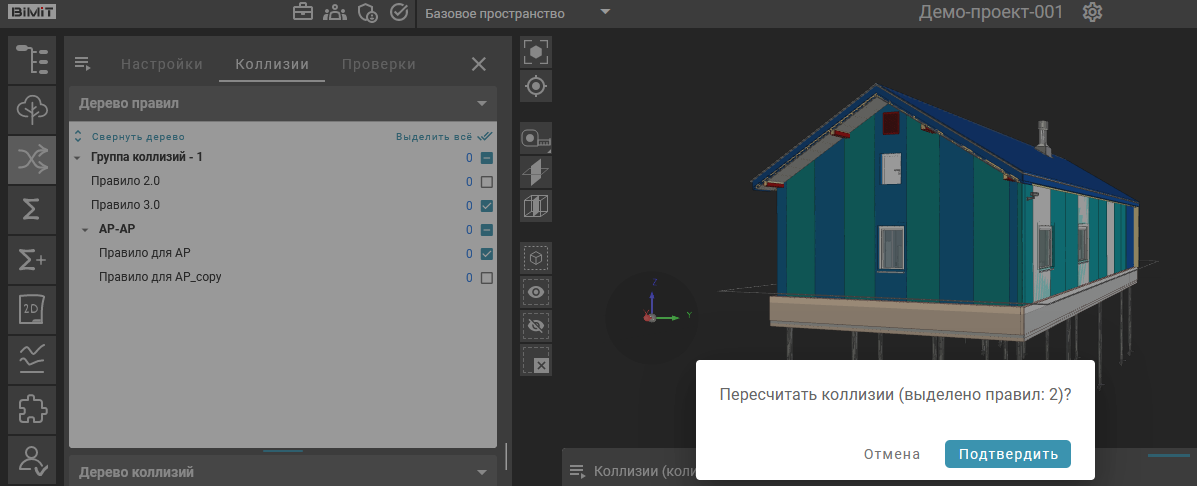Screen dimensions: 1197x486
Task: Open the model tree sidebar icon
Action: coord(31,59)
